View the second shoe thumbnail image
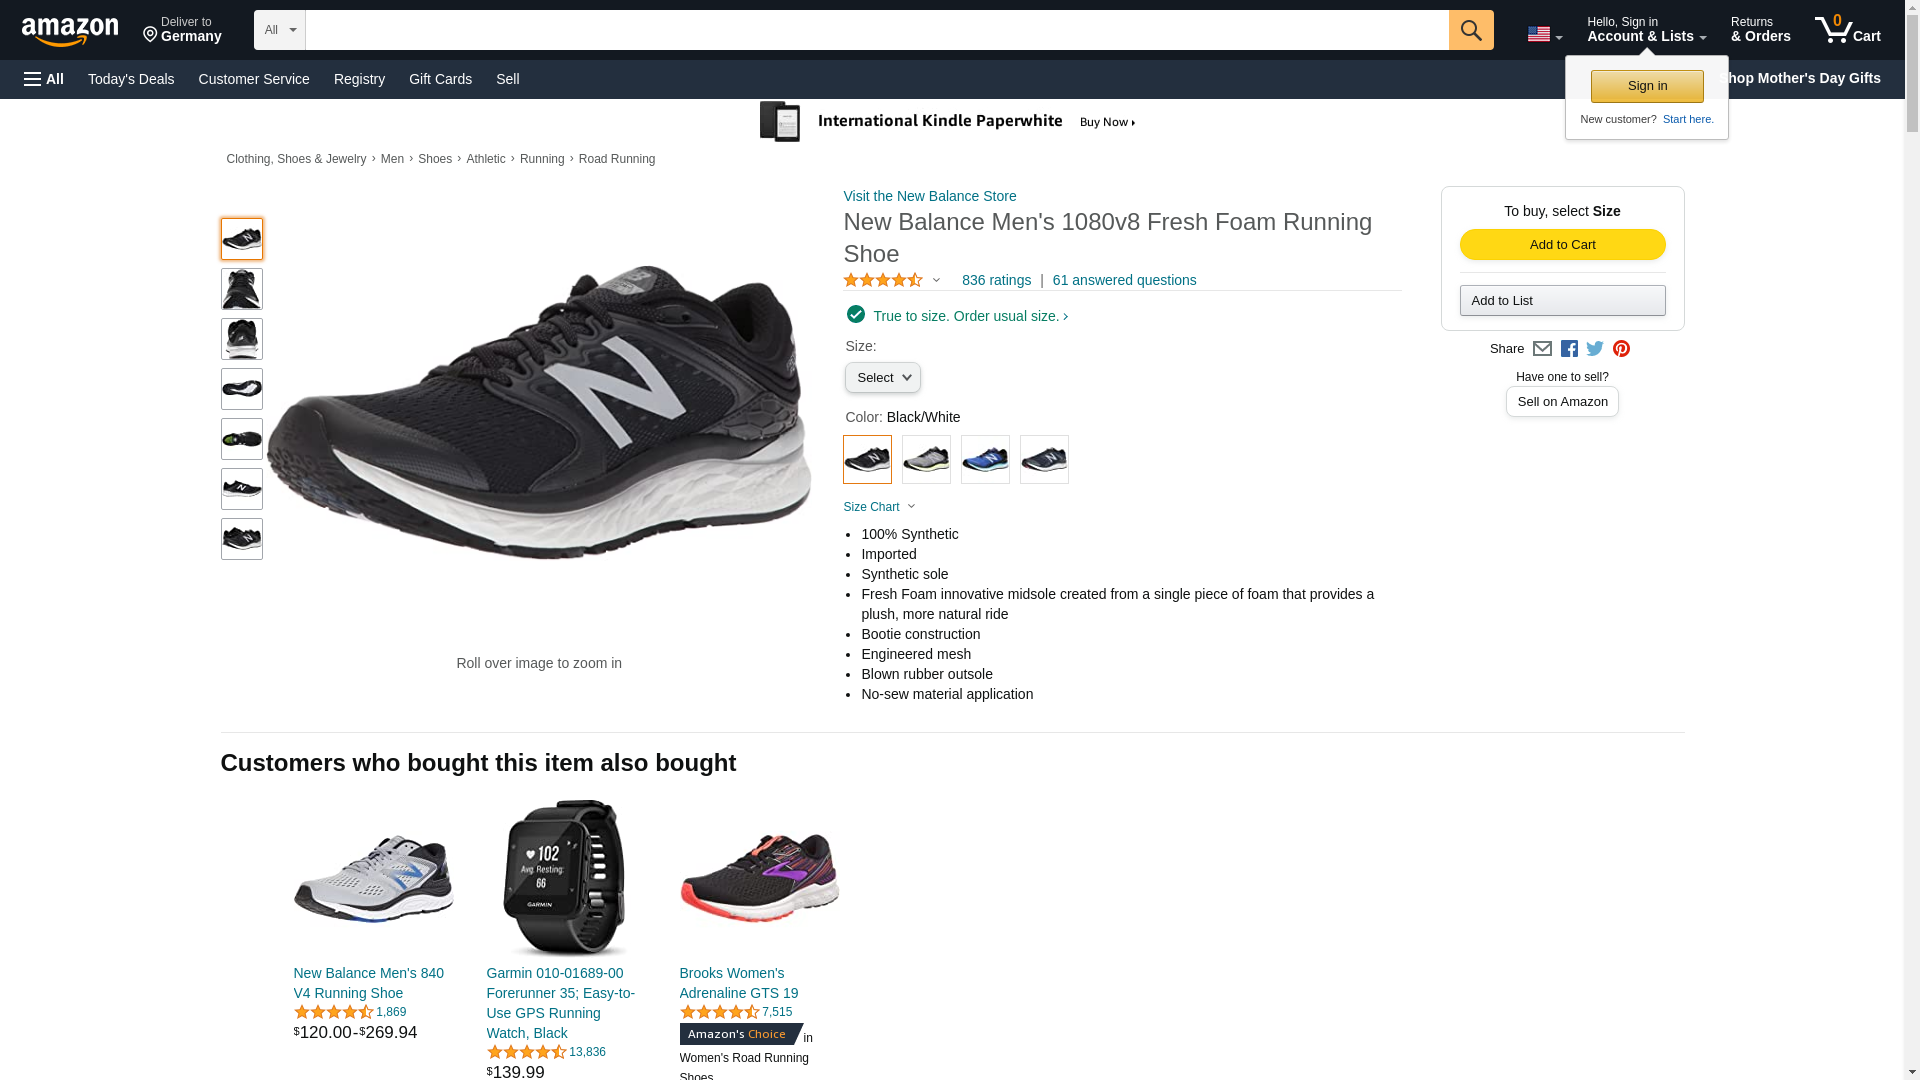 [242, 289]
